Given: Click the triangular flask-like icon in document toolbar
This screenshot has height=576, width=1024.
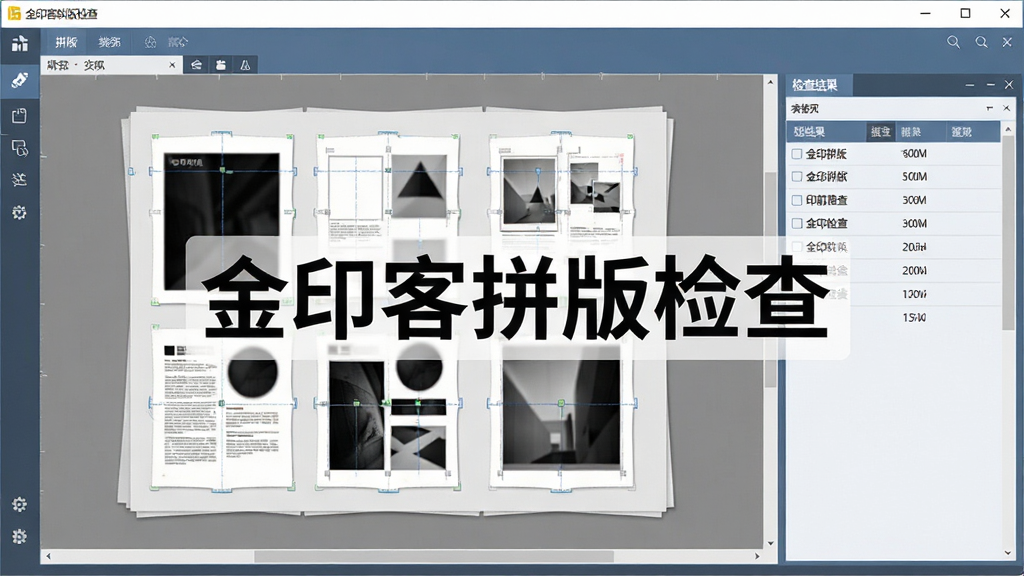Looking at the screenshot, I should click(245, 65).
